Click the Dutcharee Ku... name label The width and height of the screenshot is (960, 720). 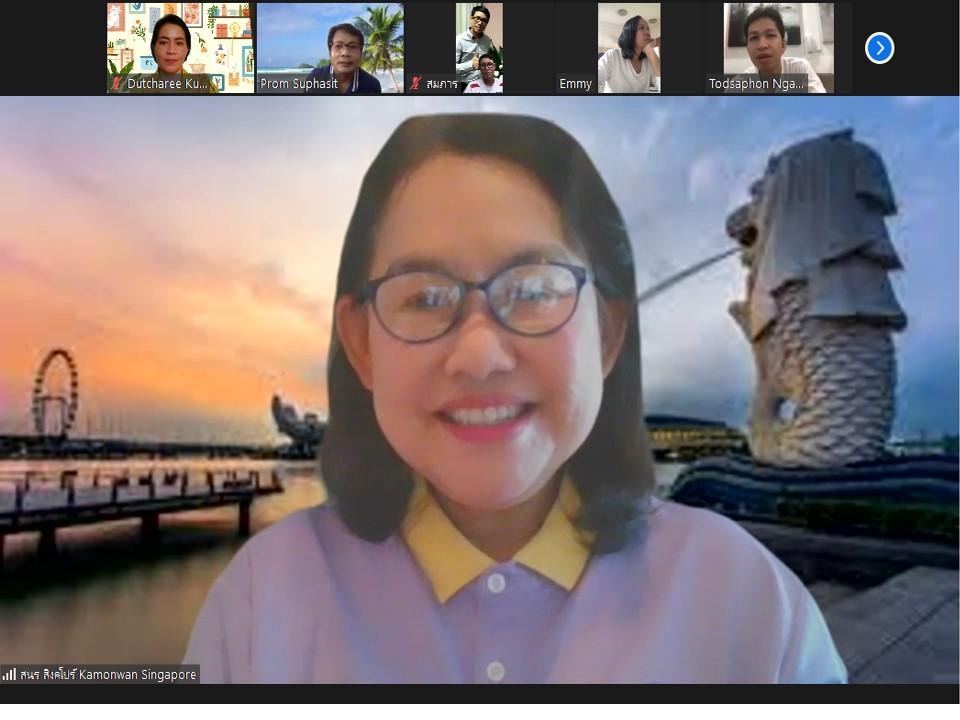click(x=167, y=84)
